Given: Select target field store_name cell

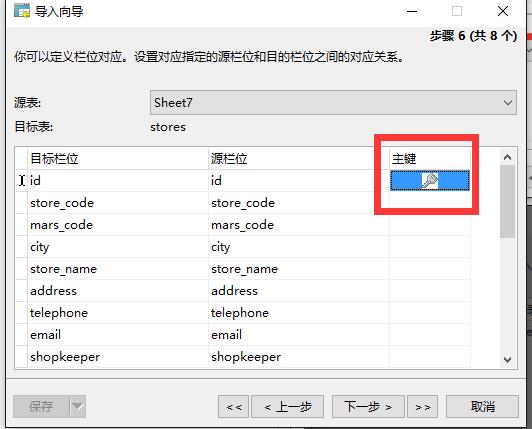Looking at the screenshot, I should point(118,269).
